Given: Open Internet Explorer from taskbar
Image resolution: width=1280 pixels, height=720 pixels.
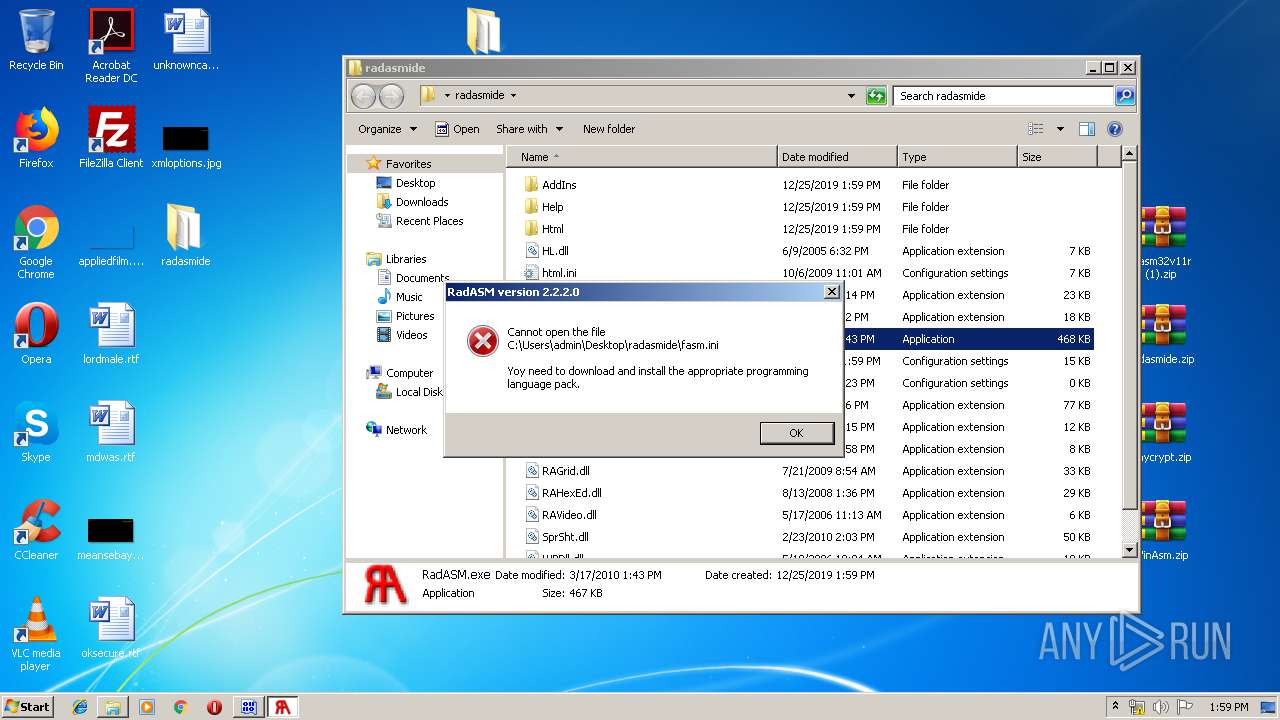Looking at the screenshot, I should 80,707.
